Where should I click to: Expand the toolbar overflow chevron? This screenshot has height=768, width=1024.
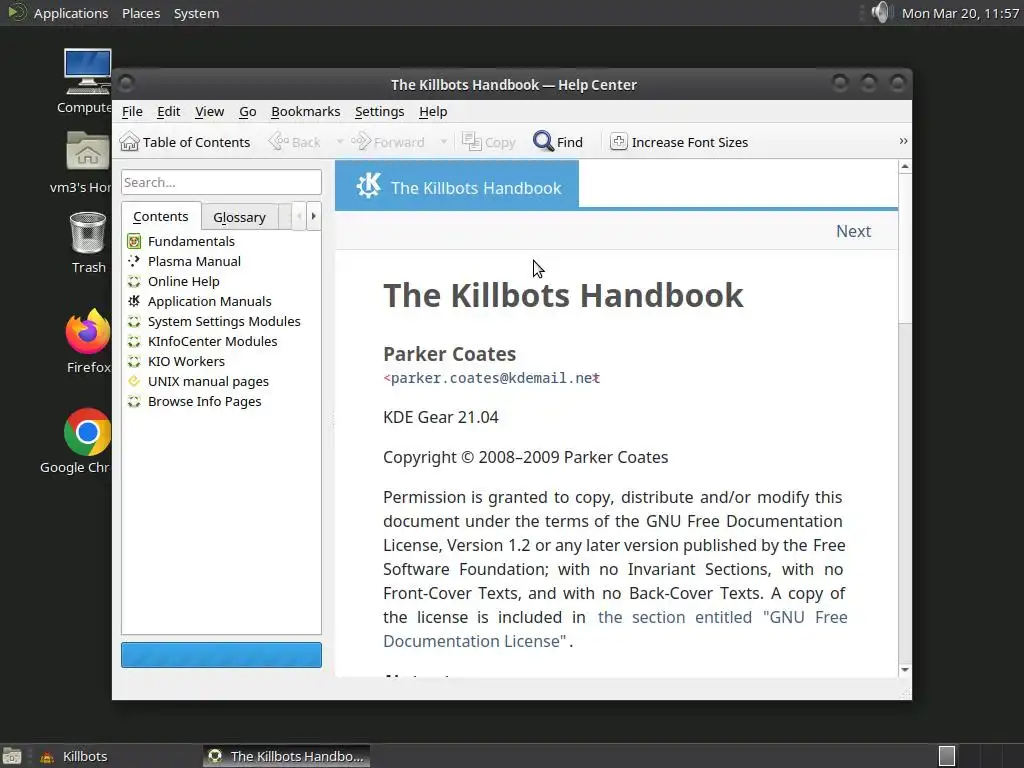point(903,141)
